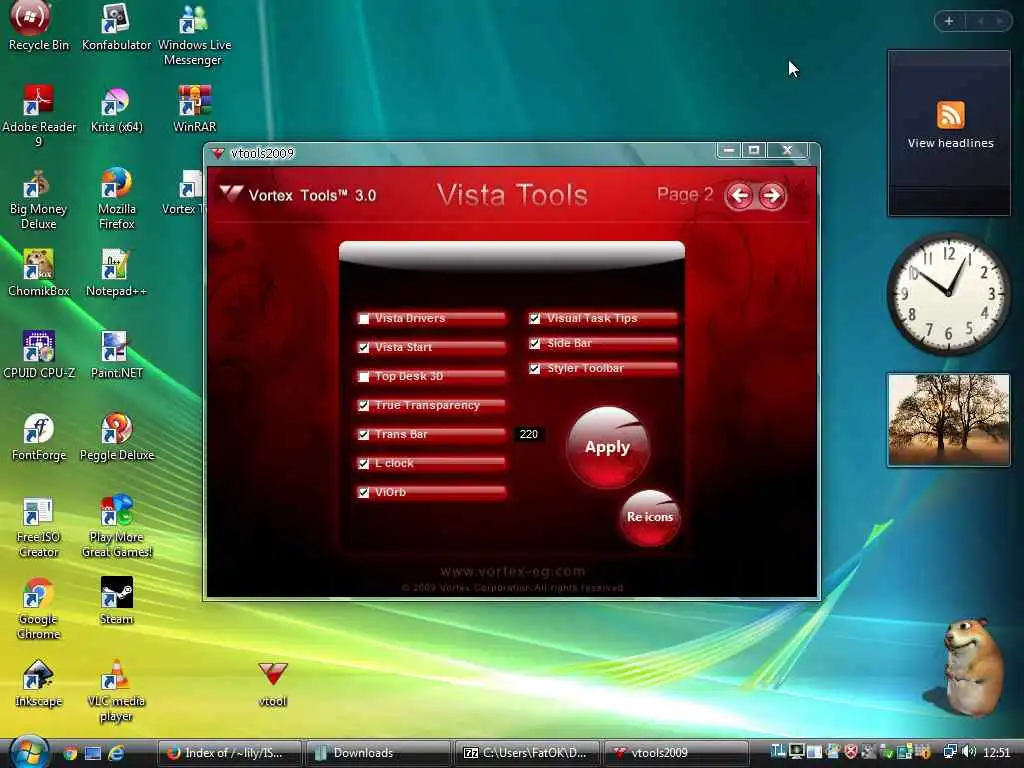Select the Krita (x64) shortcut
The image size is (1024, 768).
116,110
